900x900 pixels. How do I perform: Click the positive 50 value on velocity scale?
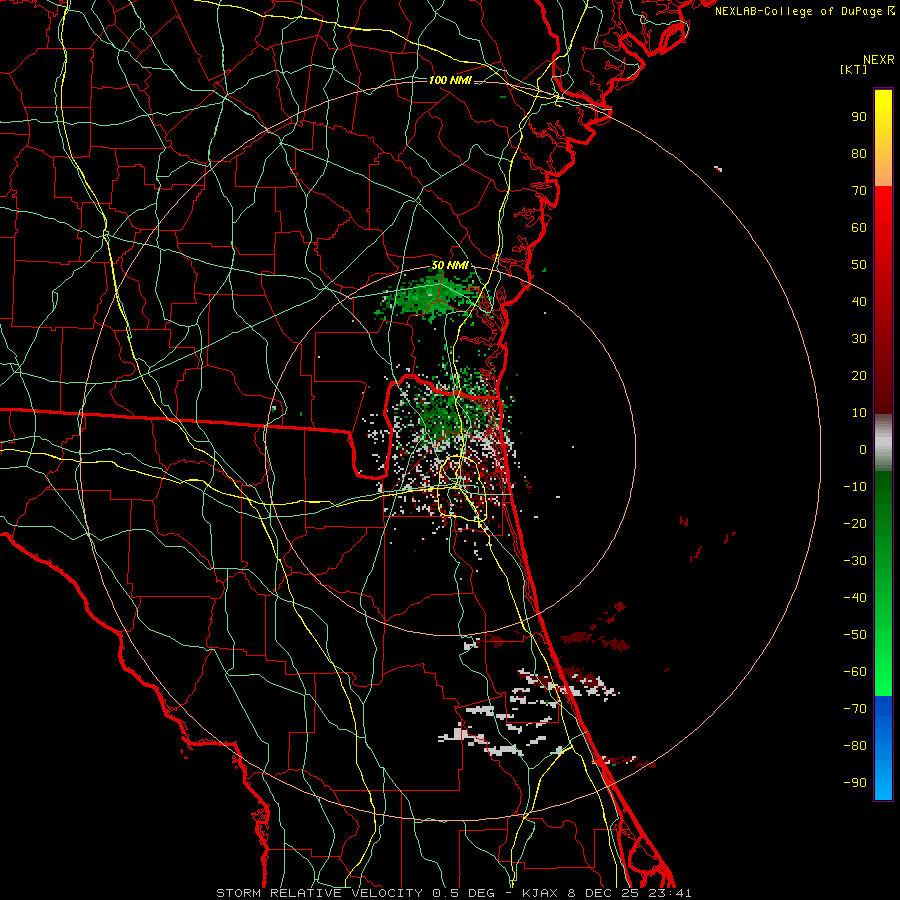point(859,265)
